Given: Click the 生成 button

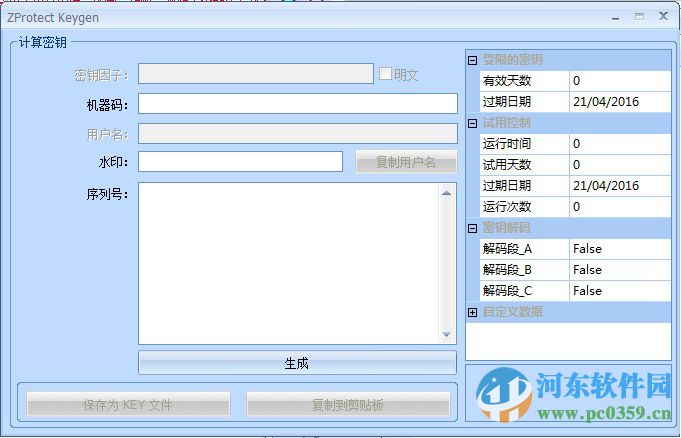Looking at the screenshot, I should pyautogui.click(x=297, y=363).
